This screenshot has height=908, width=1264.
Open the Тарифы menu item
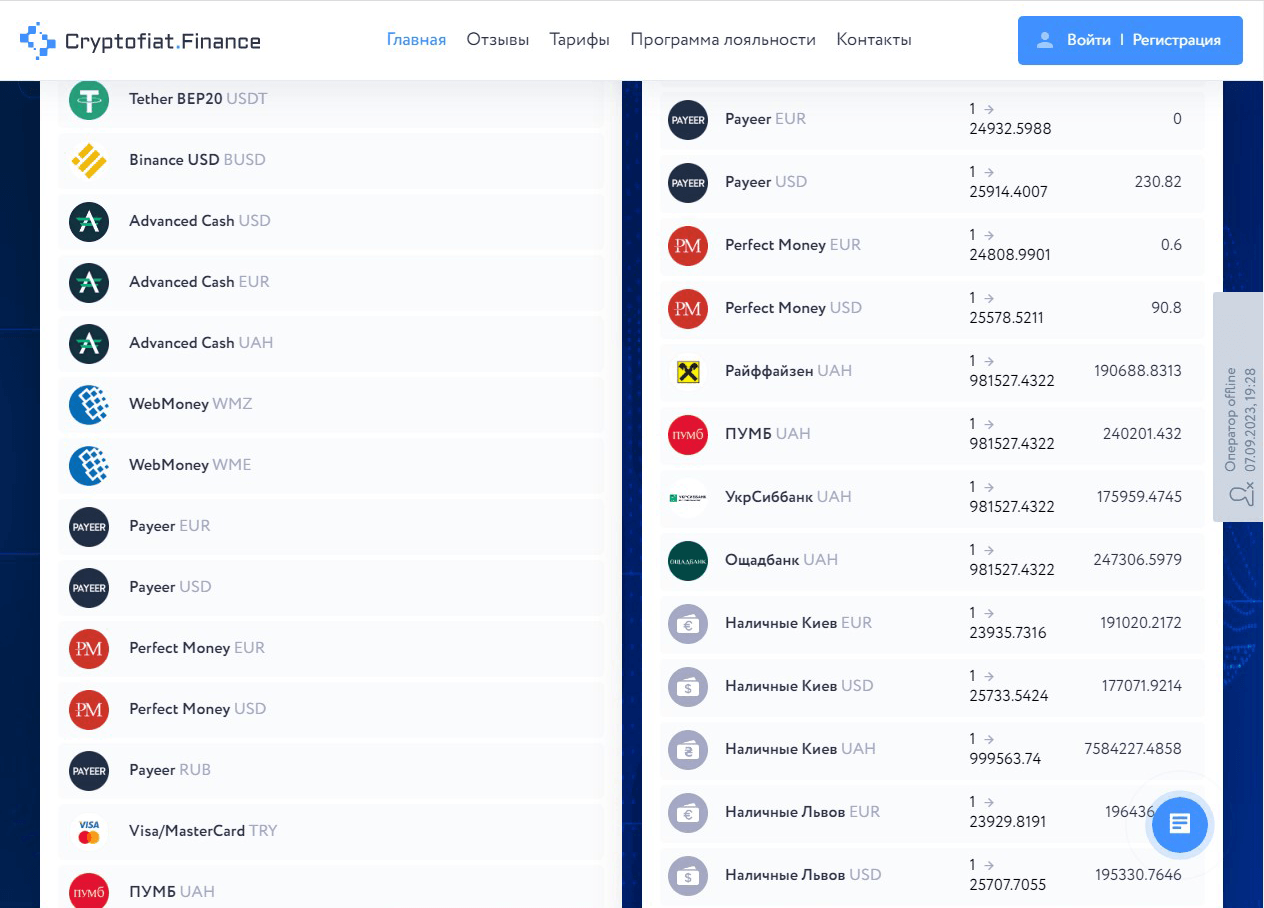tap(580, 40)
